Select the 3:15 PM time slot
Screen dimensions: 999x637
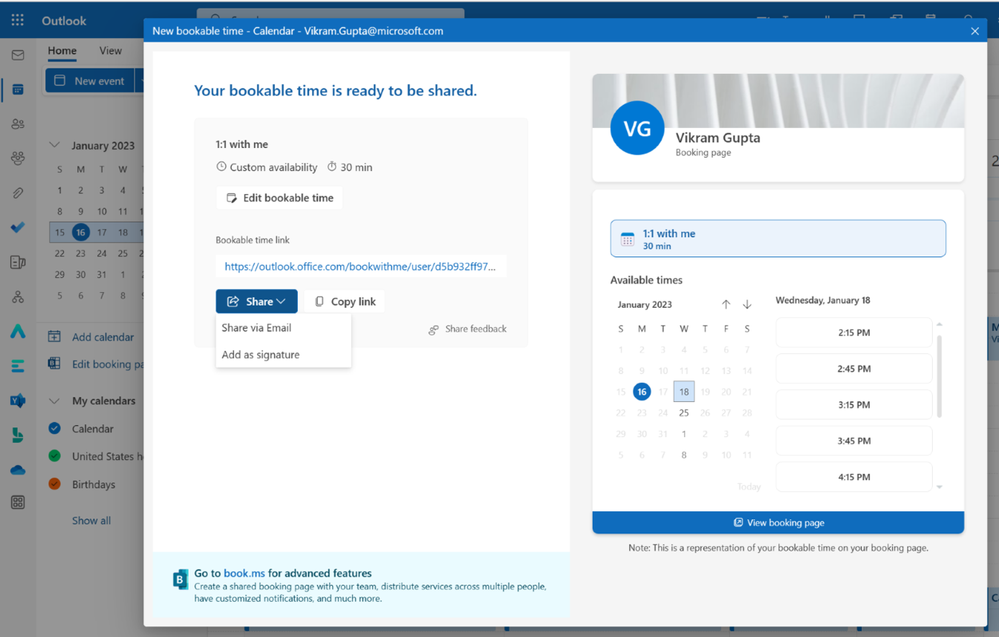tap(854, 405)
